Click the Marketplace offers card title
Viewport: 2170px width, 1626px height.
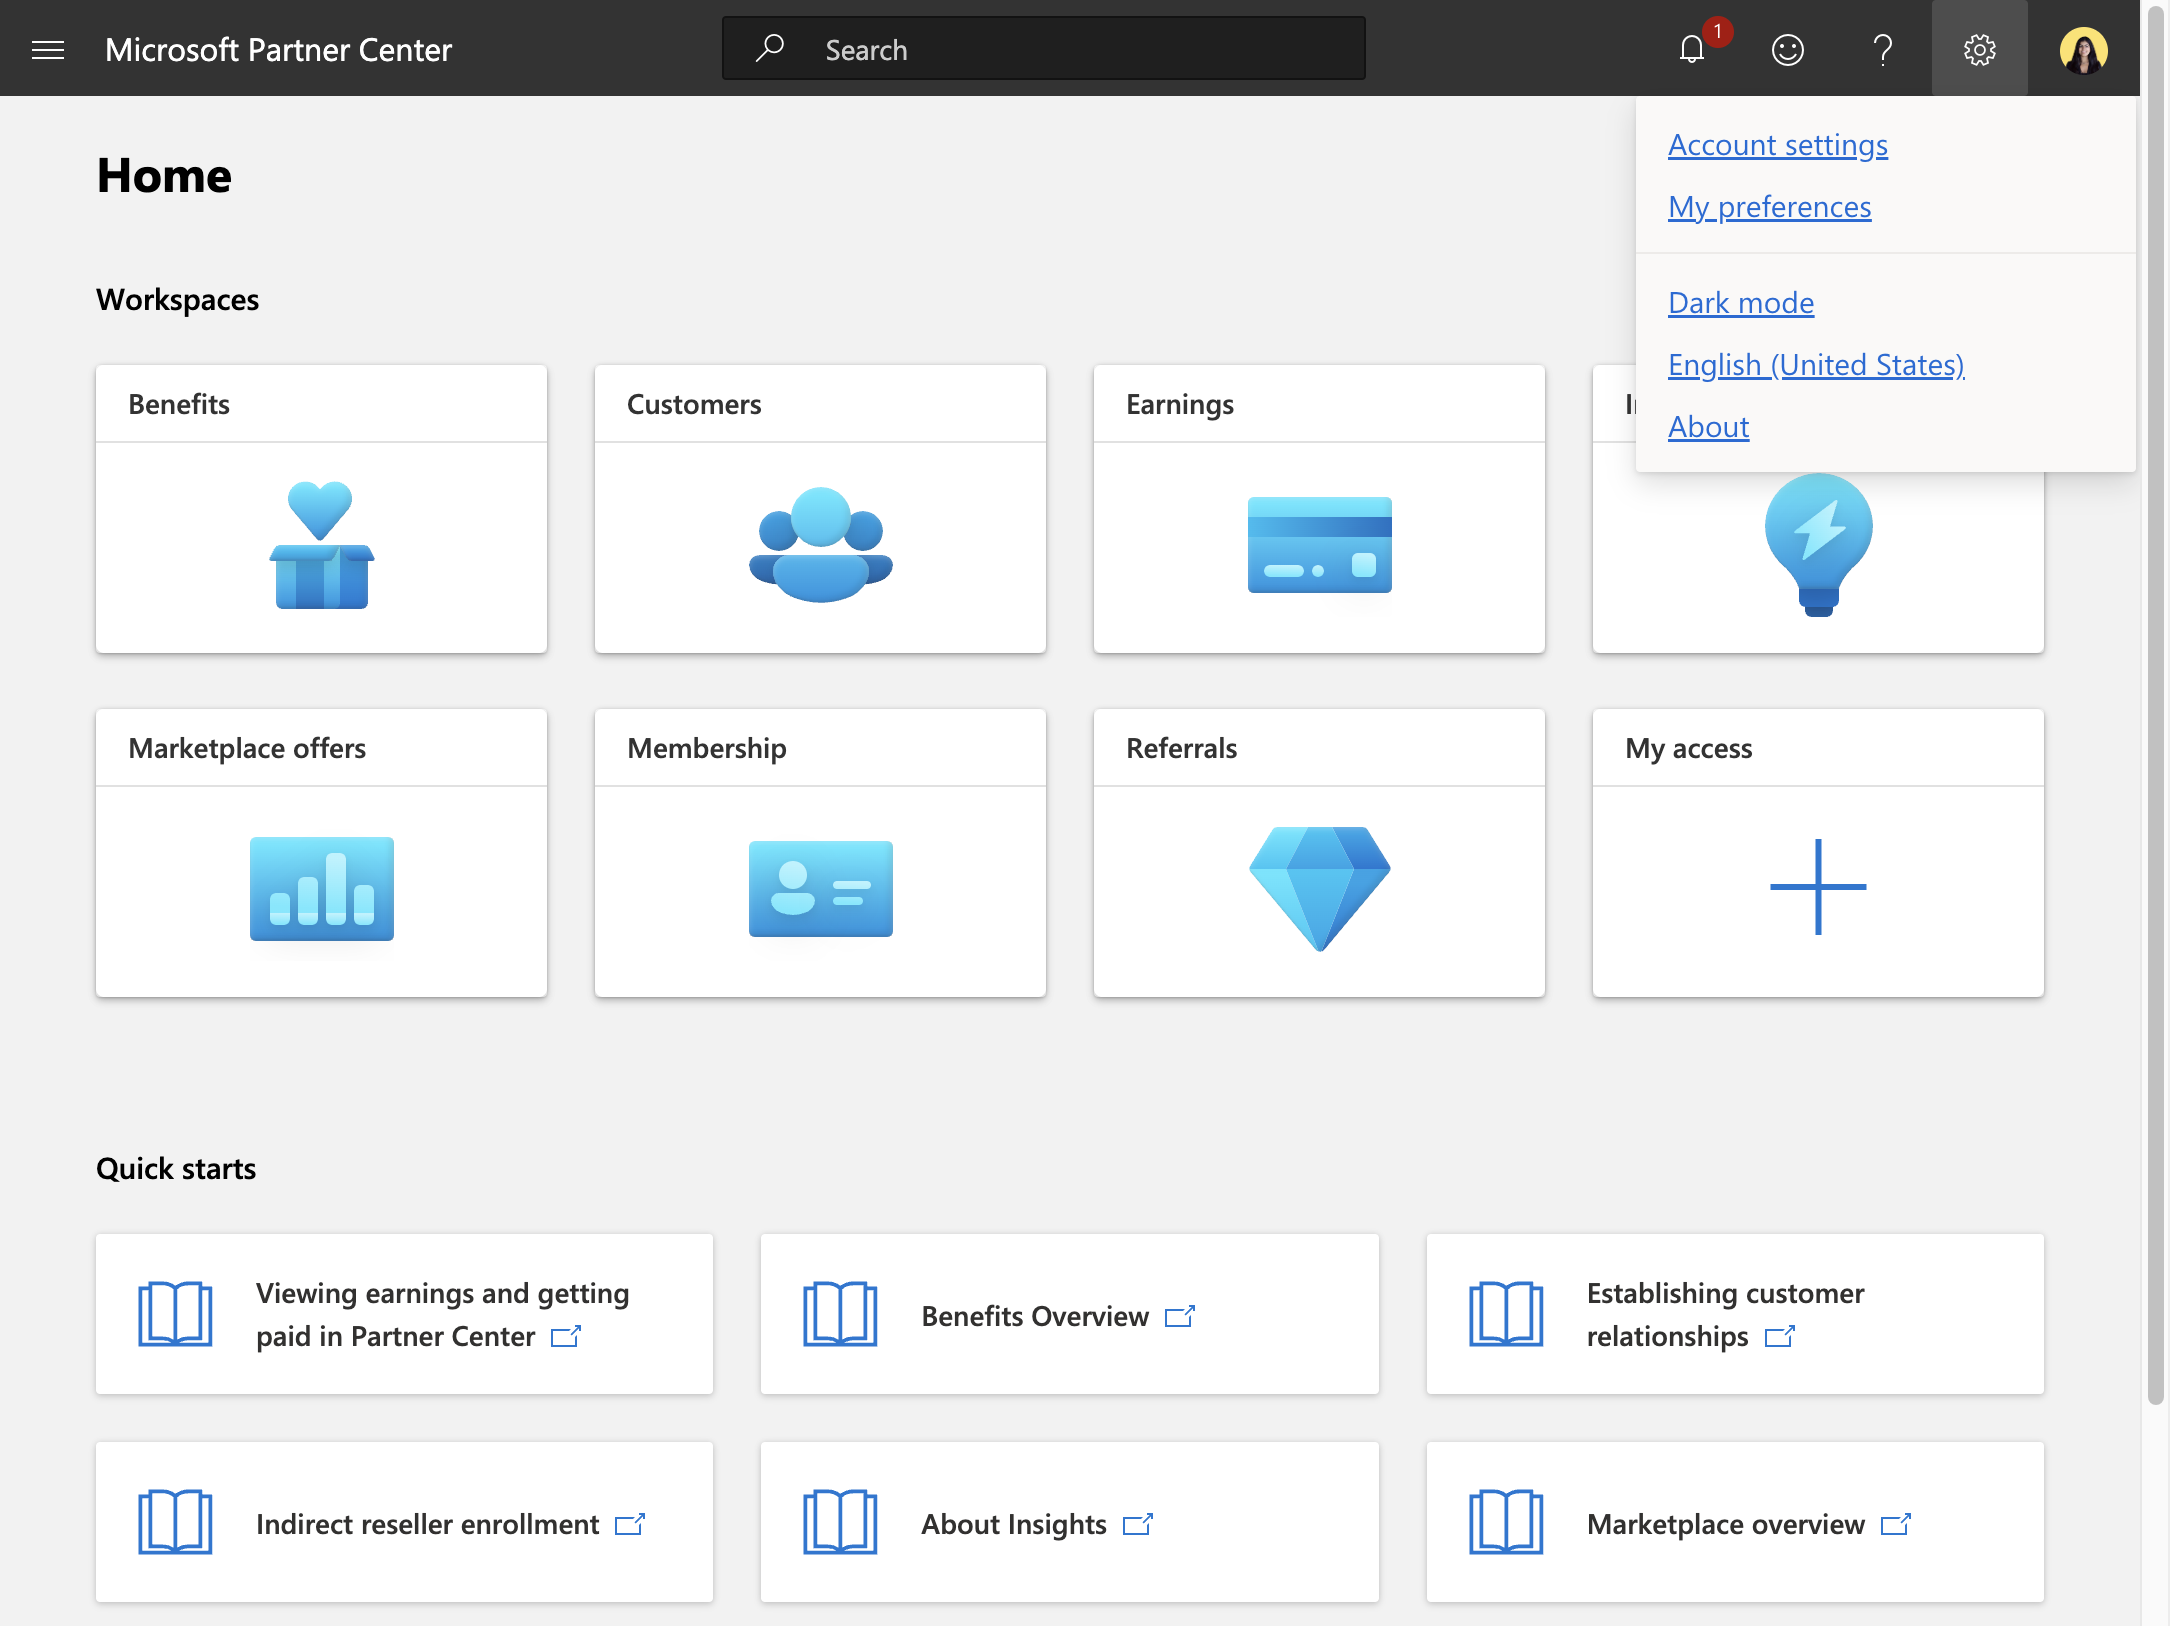coord(247,748)
